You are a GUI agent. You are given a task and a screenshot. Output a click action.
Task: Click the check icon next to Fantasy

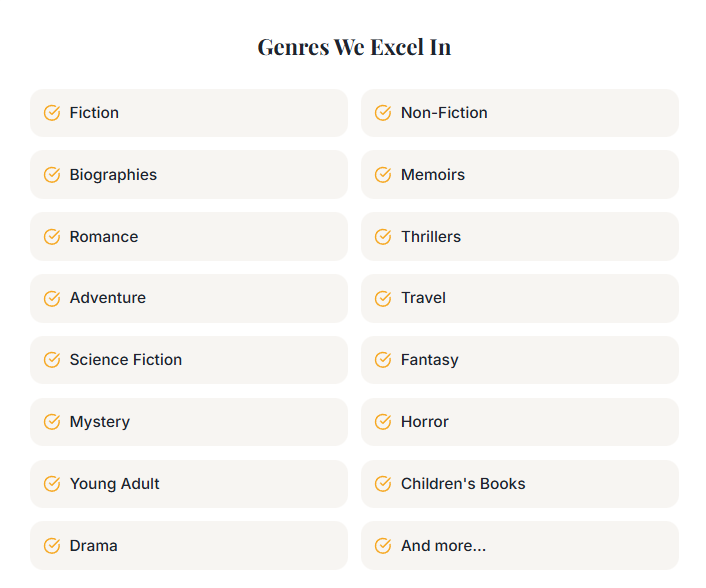click(383, 360)
